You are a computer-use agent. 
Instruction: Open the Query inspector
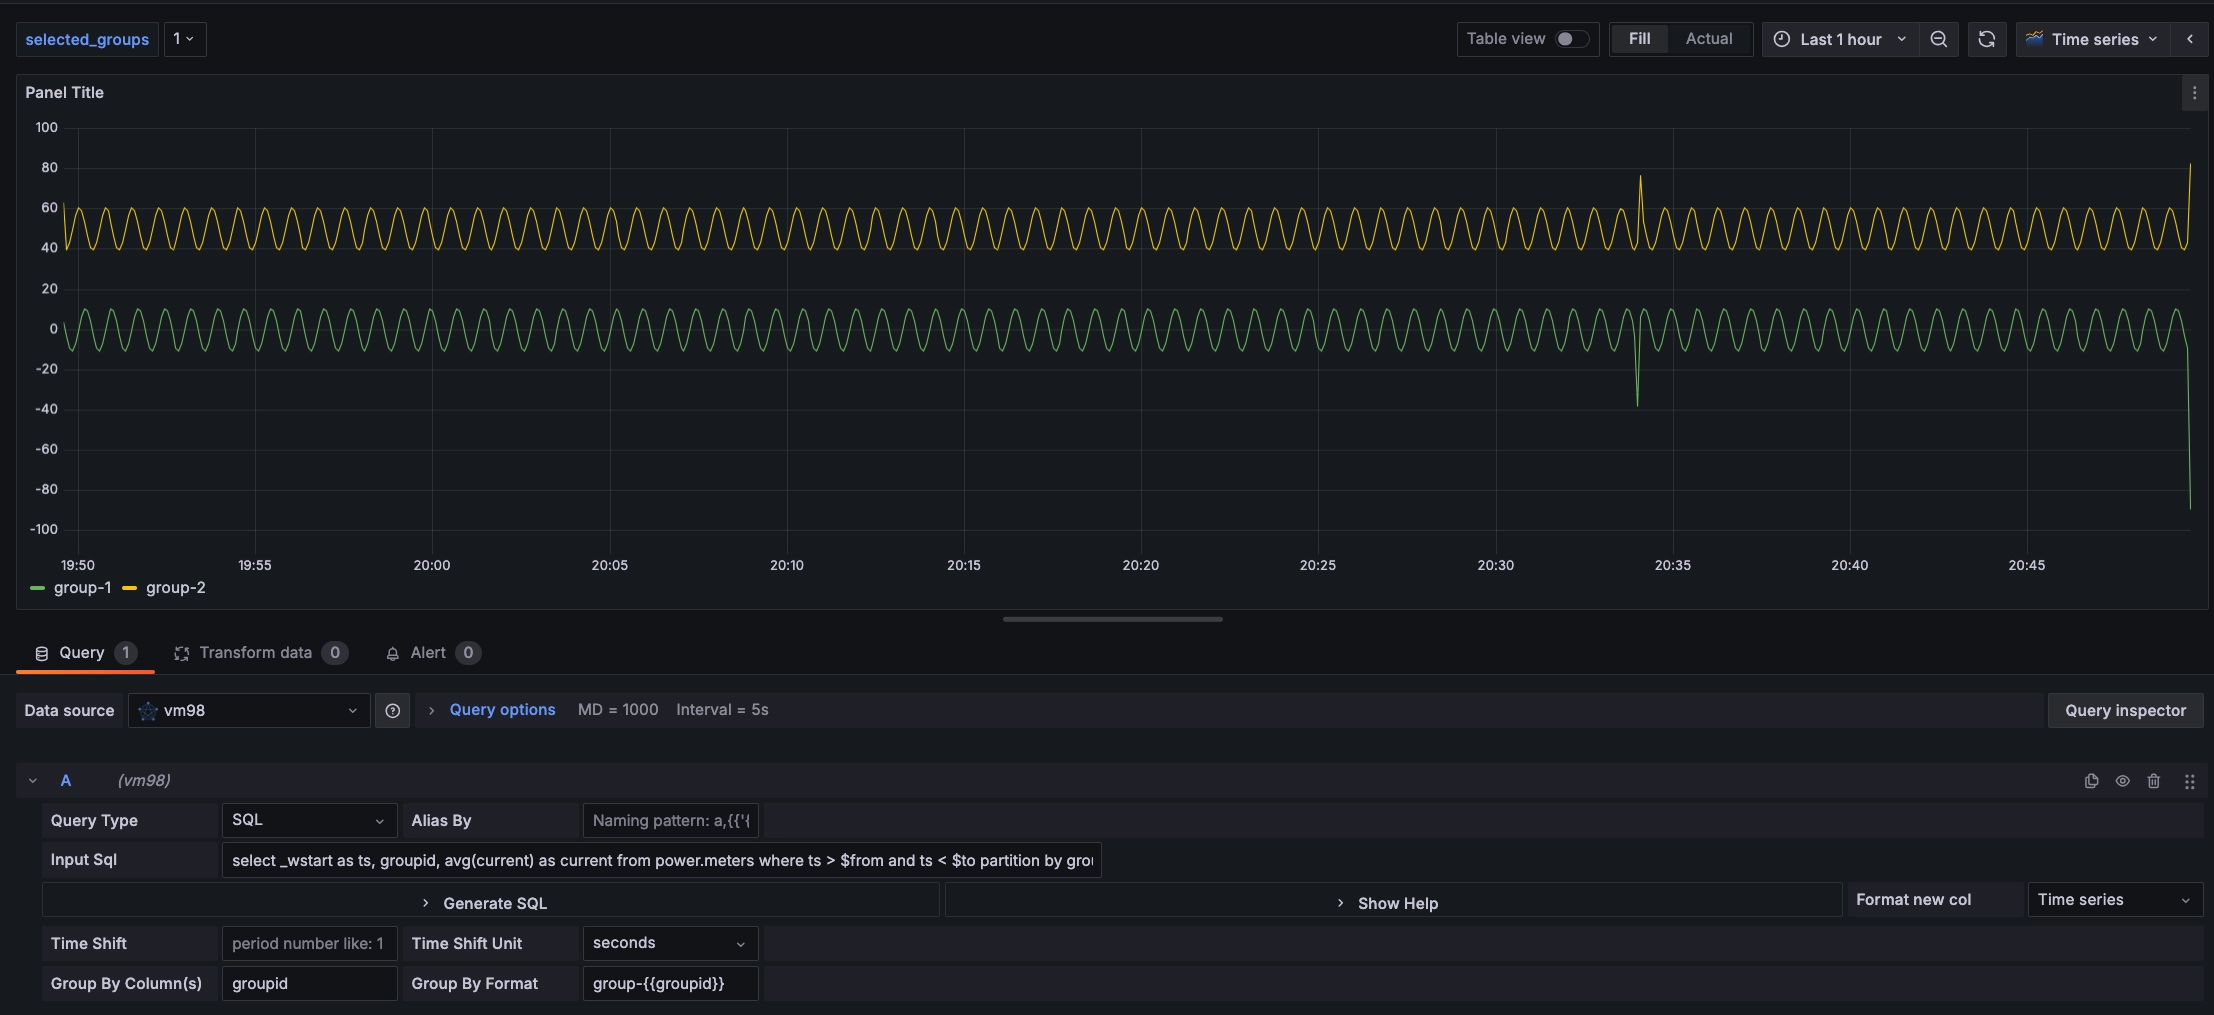pos(2125,711)
